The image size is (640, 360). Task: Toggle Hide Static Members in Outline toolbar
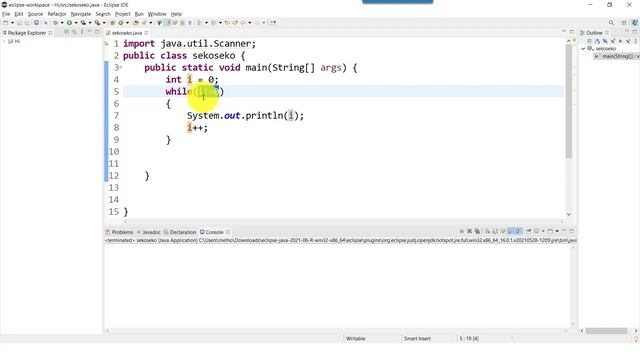[613, 41]
